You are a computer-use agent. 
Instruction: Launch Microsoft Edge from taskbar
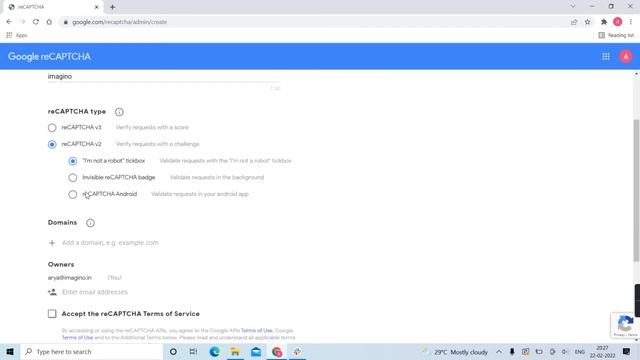click(214, 351)
